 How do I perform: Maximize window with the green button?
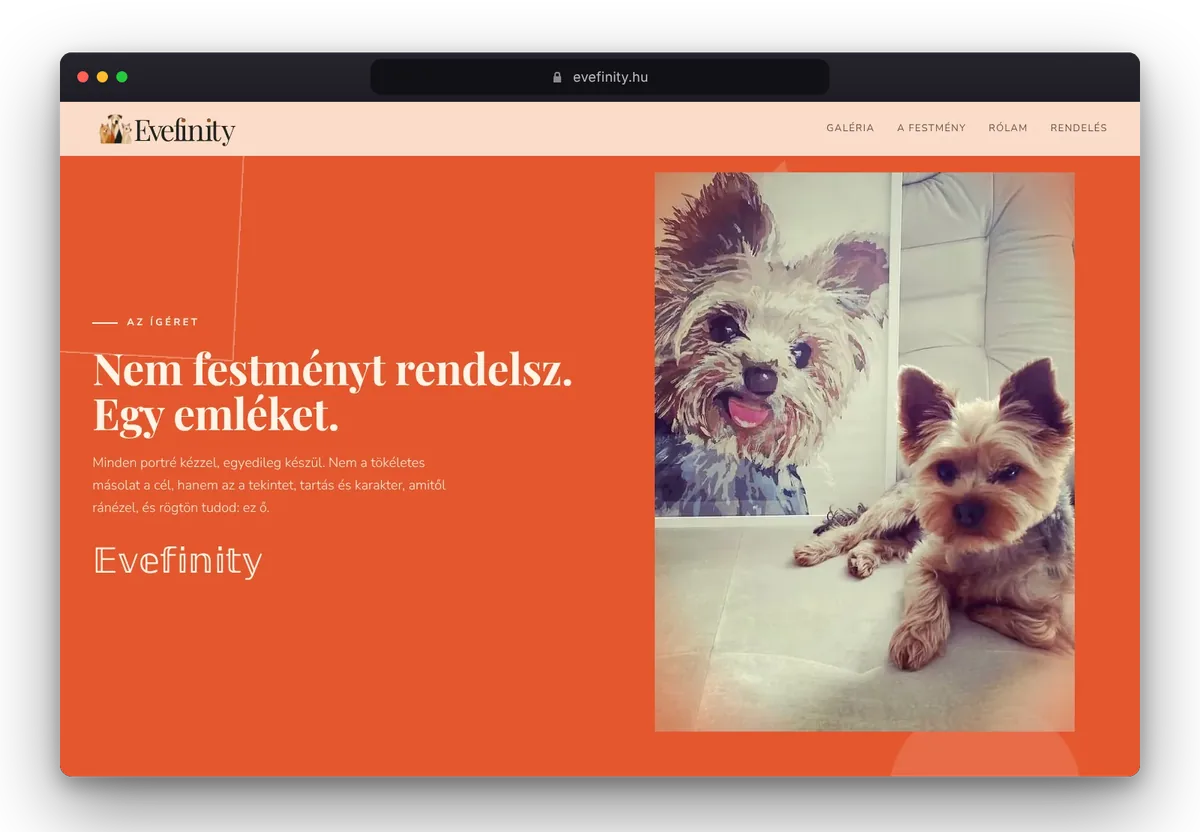[x=122, y=77]
